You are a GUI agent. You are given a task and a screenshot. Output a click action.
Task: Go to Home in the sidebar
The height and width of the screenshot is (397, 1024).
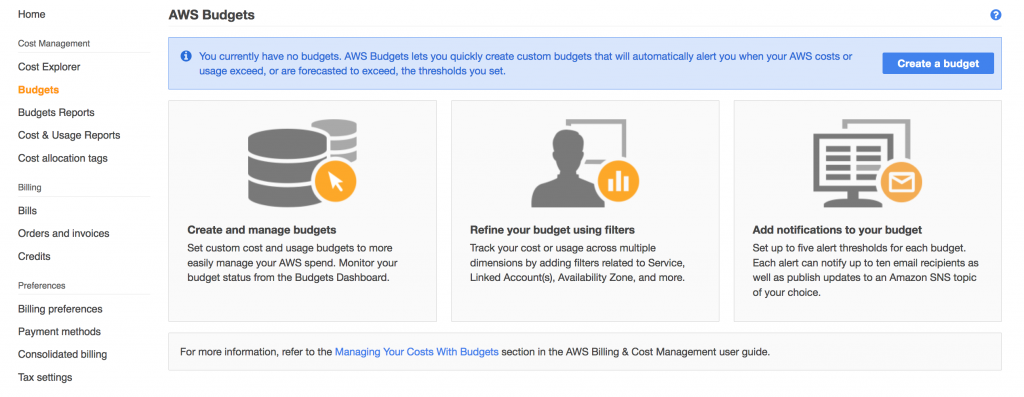click(x=31, y=14)
